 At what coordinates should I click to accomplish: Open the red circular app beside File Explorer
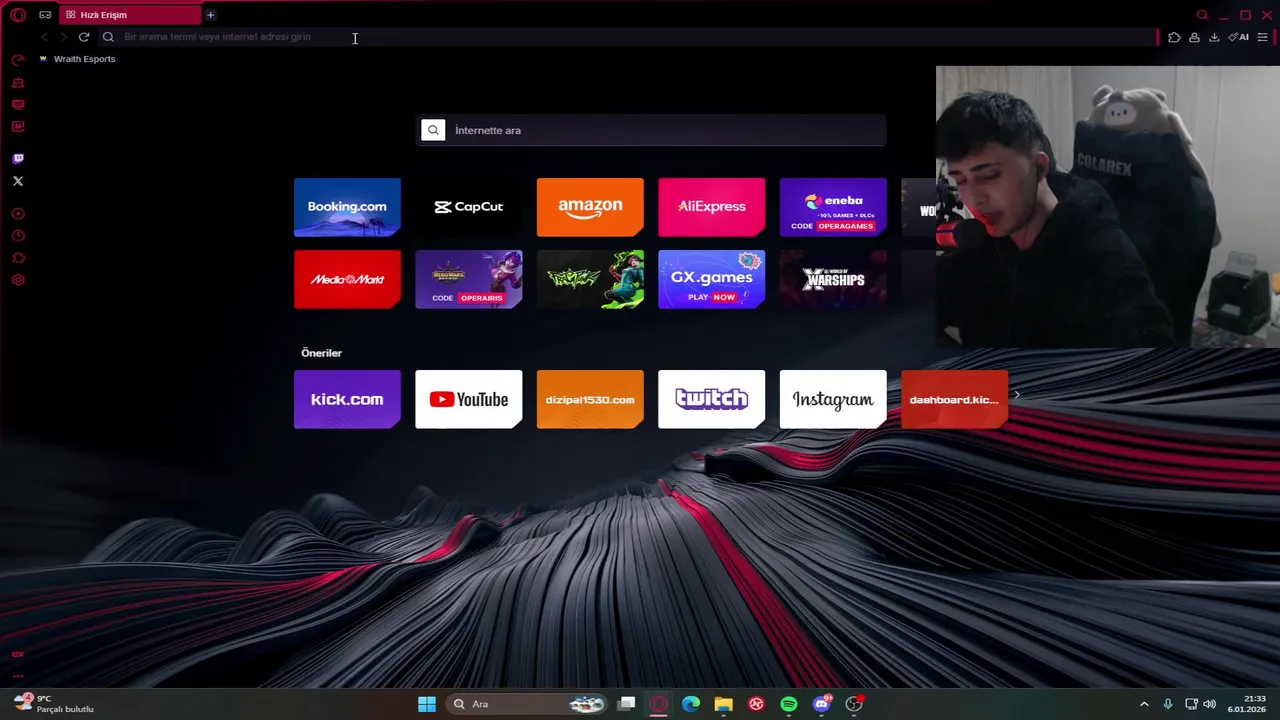756,704
